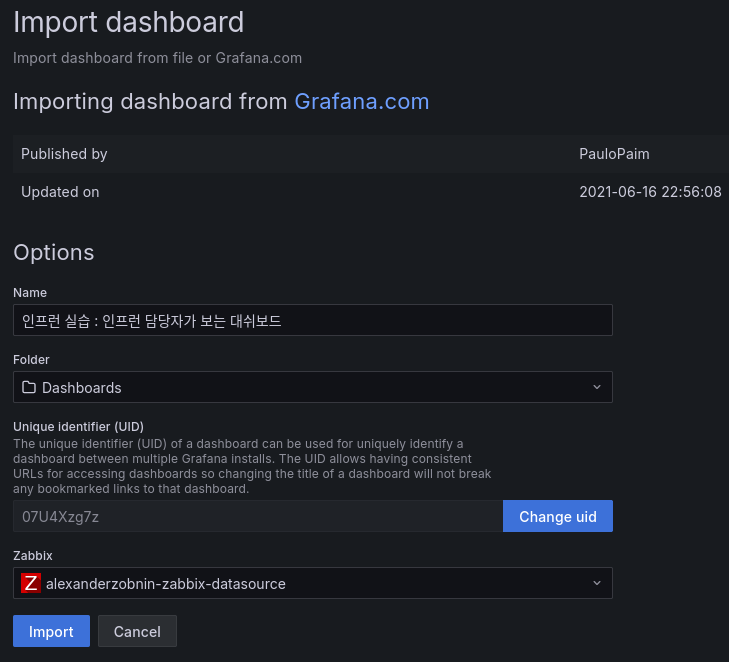Click the Zabbix field label
The width and height of the screenshot is (729, 662).
click(x=33, y=556)
